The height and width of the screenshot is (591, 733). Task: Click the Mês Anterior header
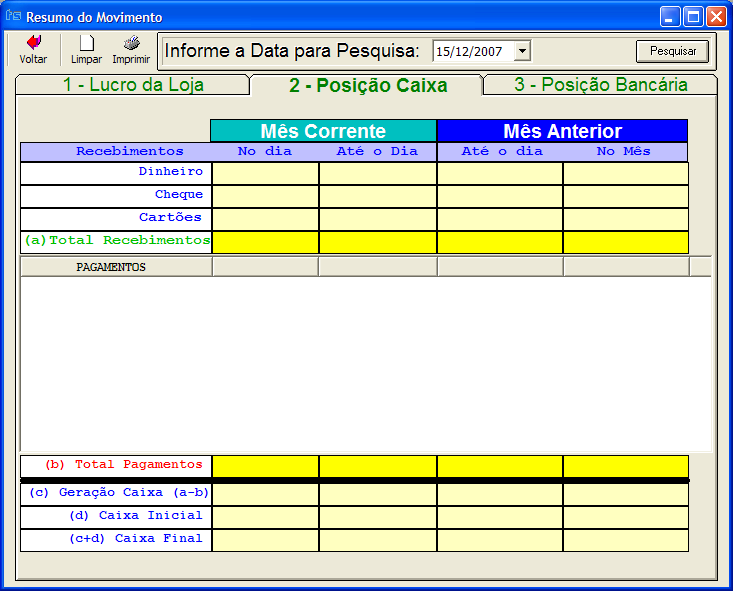(x=562, y=131)
